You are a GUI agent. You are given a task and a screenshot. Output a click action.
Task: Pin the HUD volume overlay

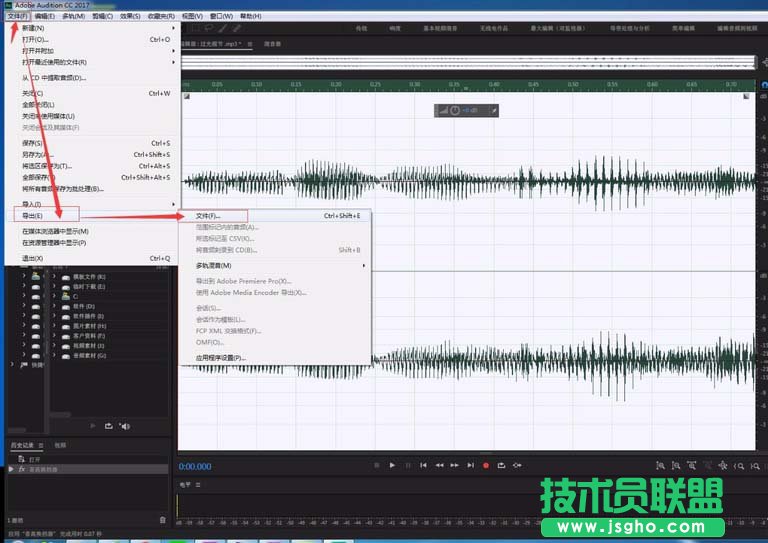pyautogui.click(x=494, y=111)
